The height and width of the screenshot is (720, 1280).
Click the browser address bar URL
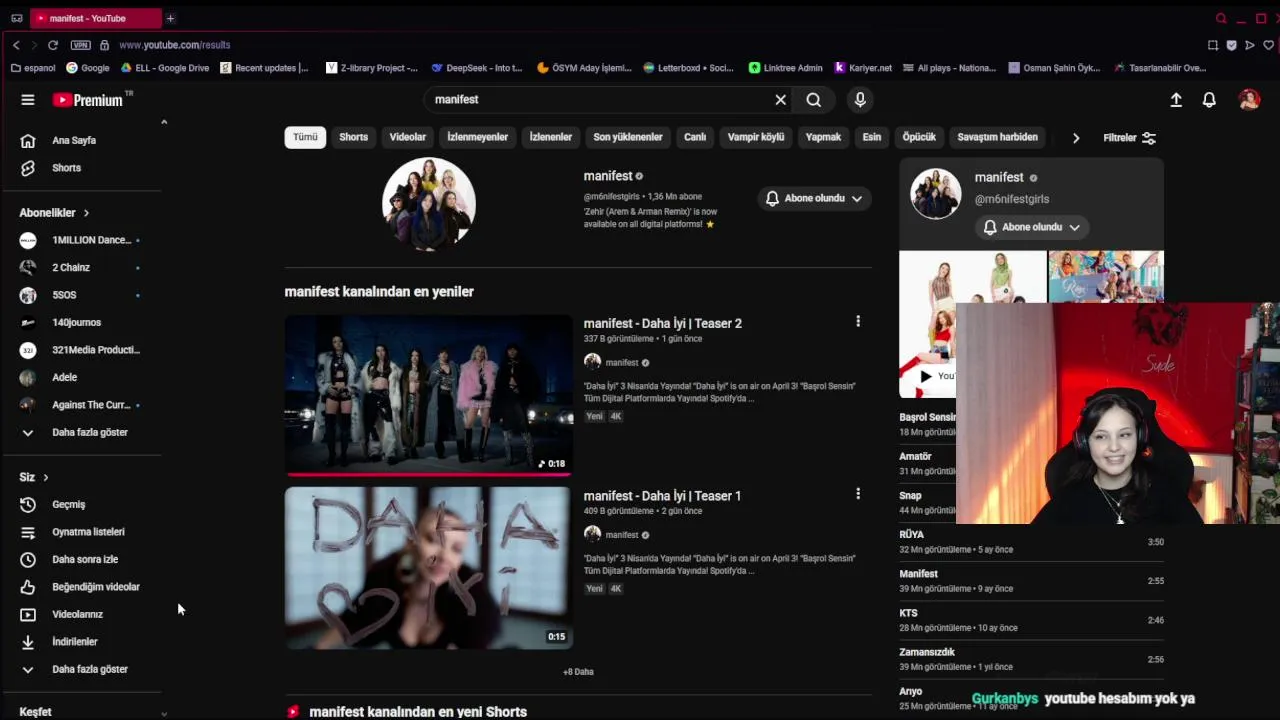175,45
